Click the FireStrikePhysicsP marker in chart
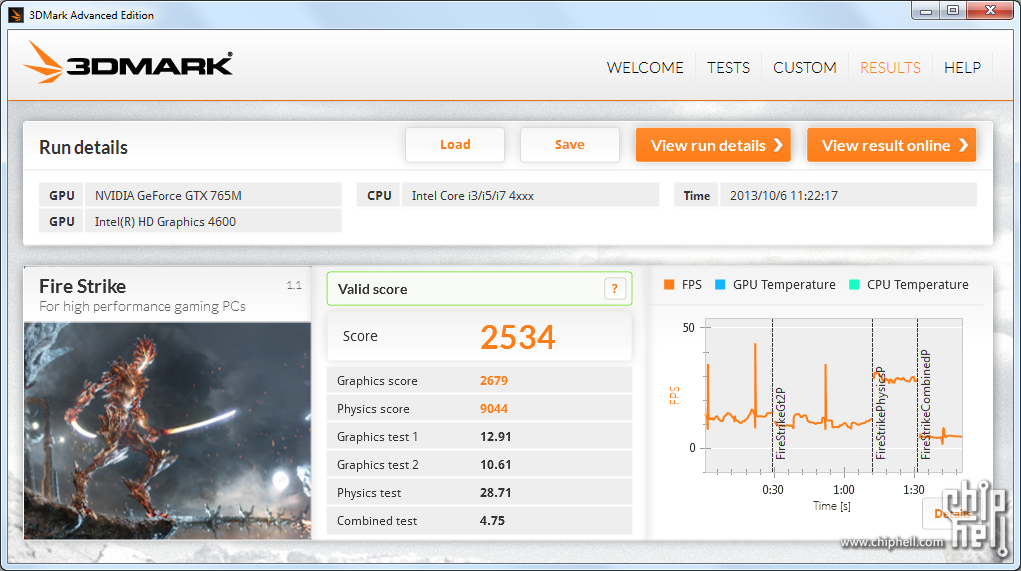This screenshot has width=1021, height=571. [873, 395]
